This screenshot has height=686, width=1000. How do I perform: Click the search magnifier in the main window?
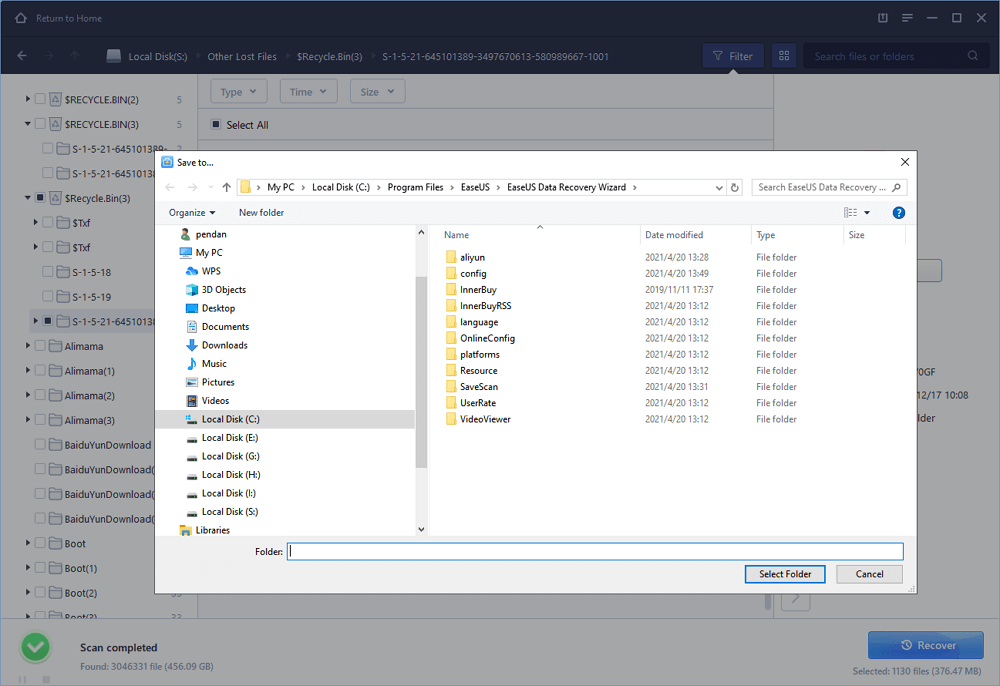click(972, 56)
